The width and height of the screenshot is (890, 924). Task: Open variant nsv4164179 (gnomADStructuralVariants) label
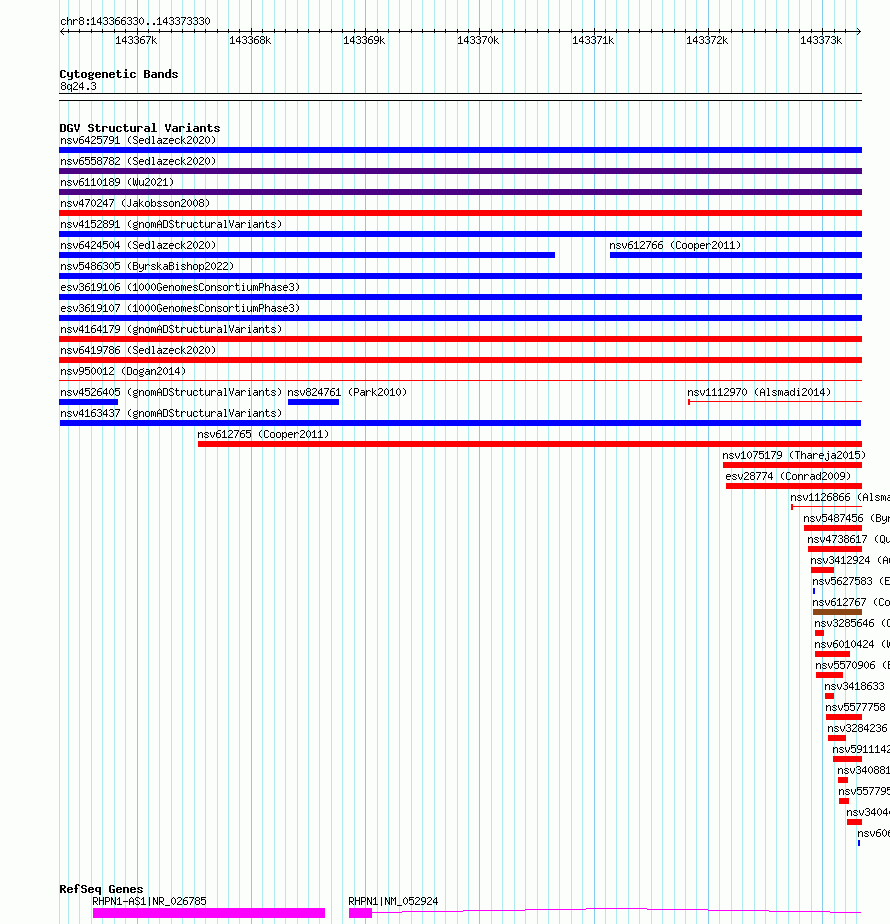click(171, 329)
